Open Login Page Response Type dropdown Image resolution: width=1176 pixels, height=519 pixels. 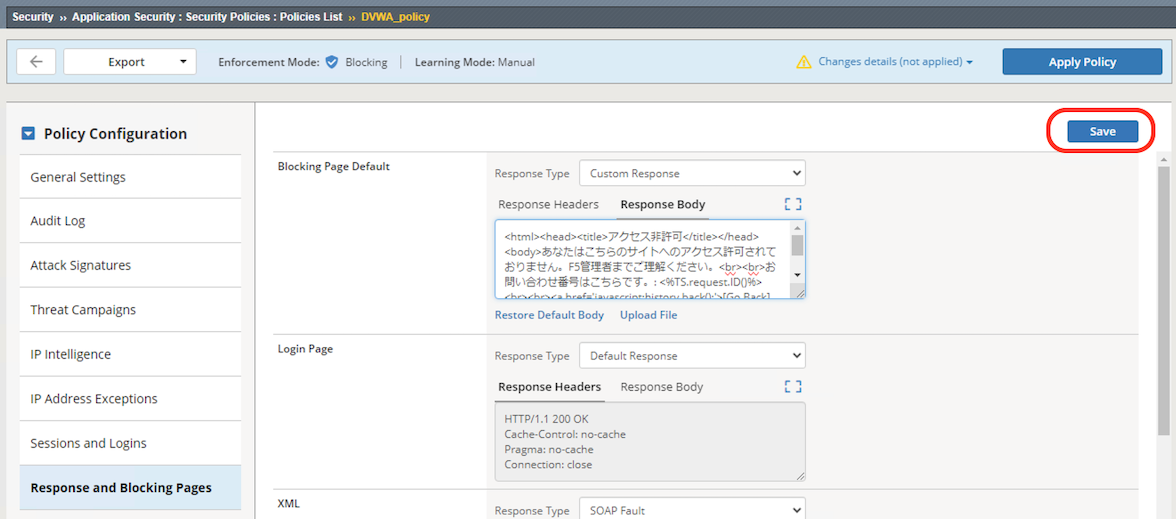point(692,356)
